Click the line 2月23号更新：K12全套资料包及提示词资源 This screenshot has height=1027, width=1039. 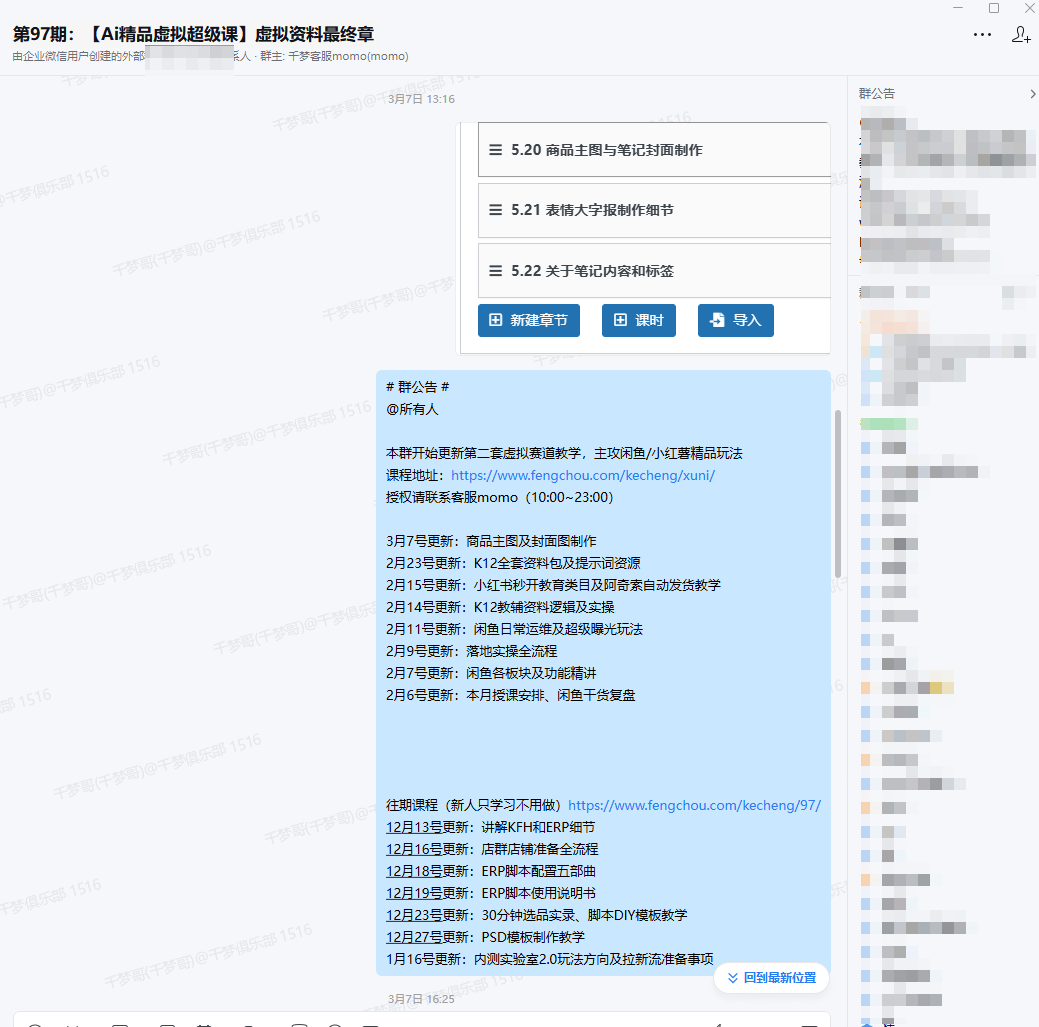point(514,563)
